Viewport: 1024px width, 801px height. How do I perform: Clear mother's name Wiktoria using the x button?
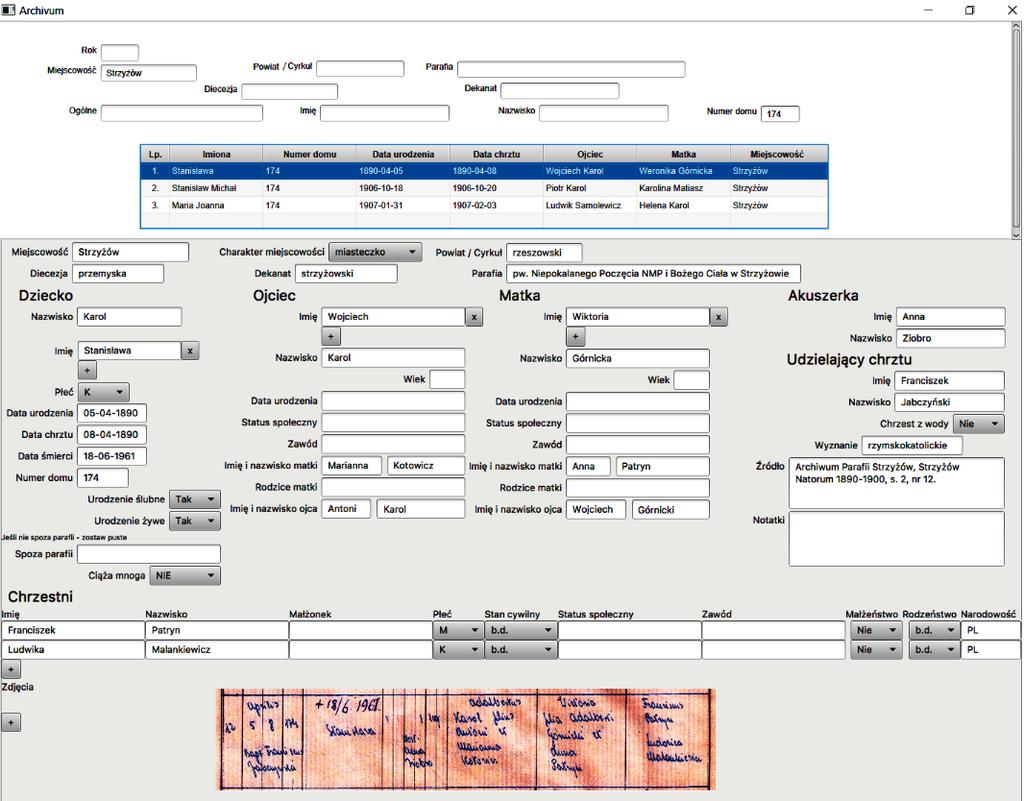pos(718,317)
